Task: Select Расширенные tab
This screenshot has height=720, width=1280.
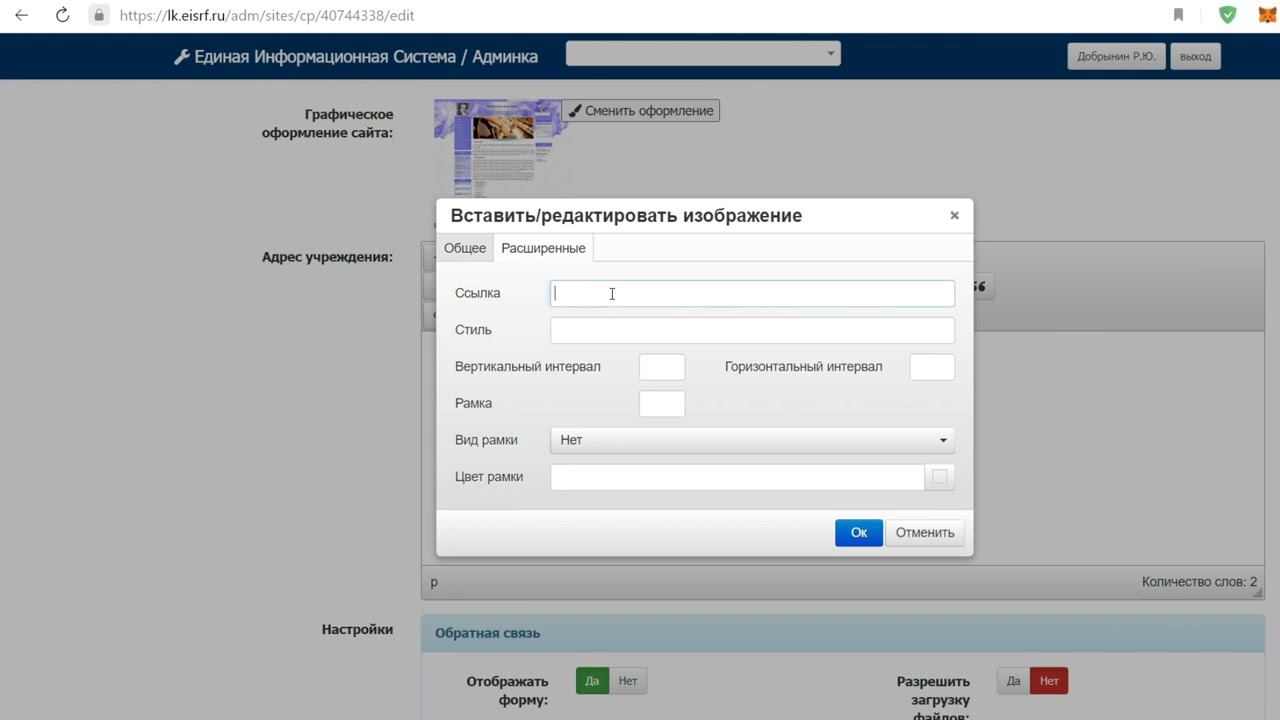Action: click(543, 248)
